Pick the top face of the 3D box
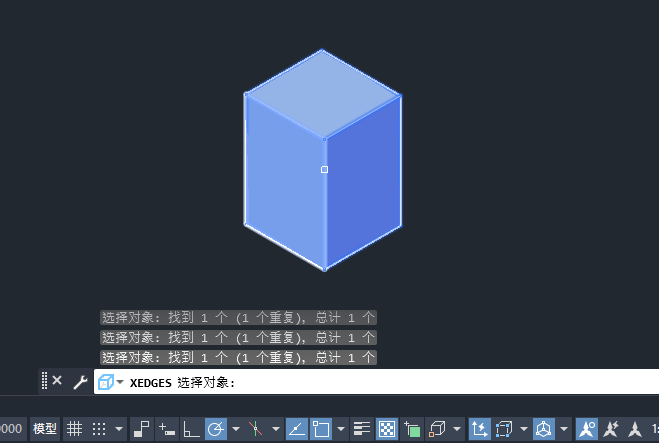The height and width of the screenshot is (443, 659). 323,93
